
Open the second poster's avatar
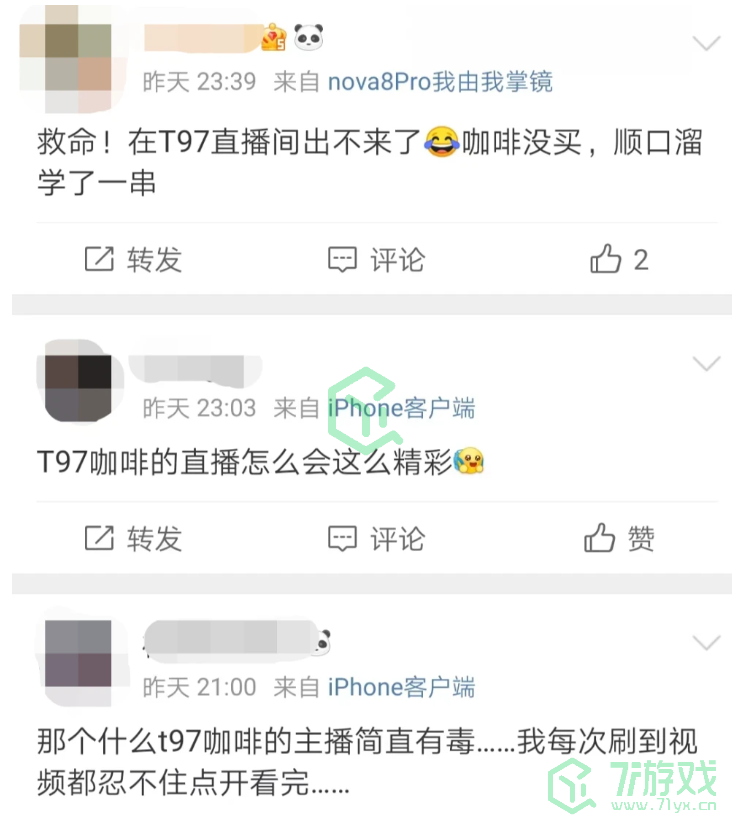tap(79, 381)
